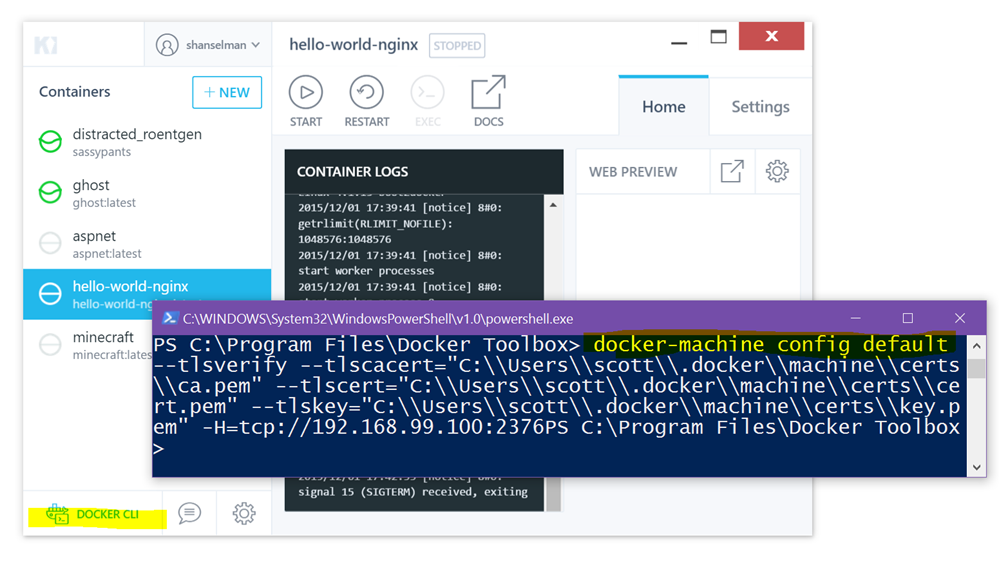
Task: Select the distracted_roentgen container
Action: point(147,141)
